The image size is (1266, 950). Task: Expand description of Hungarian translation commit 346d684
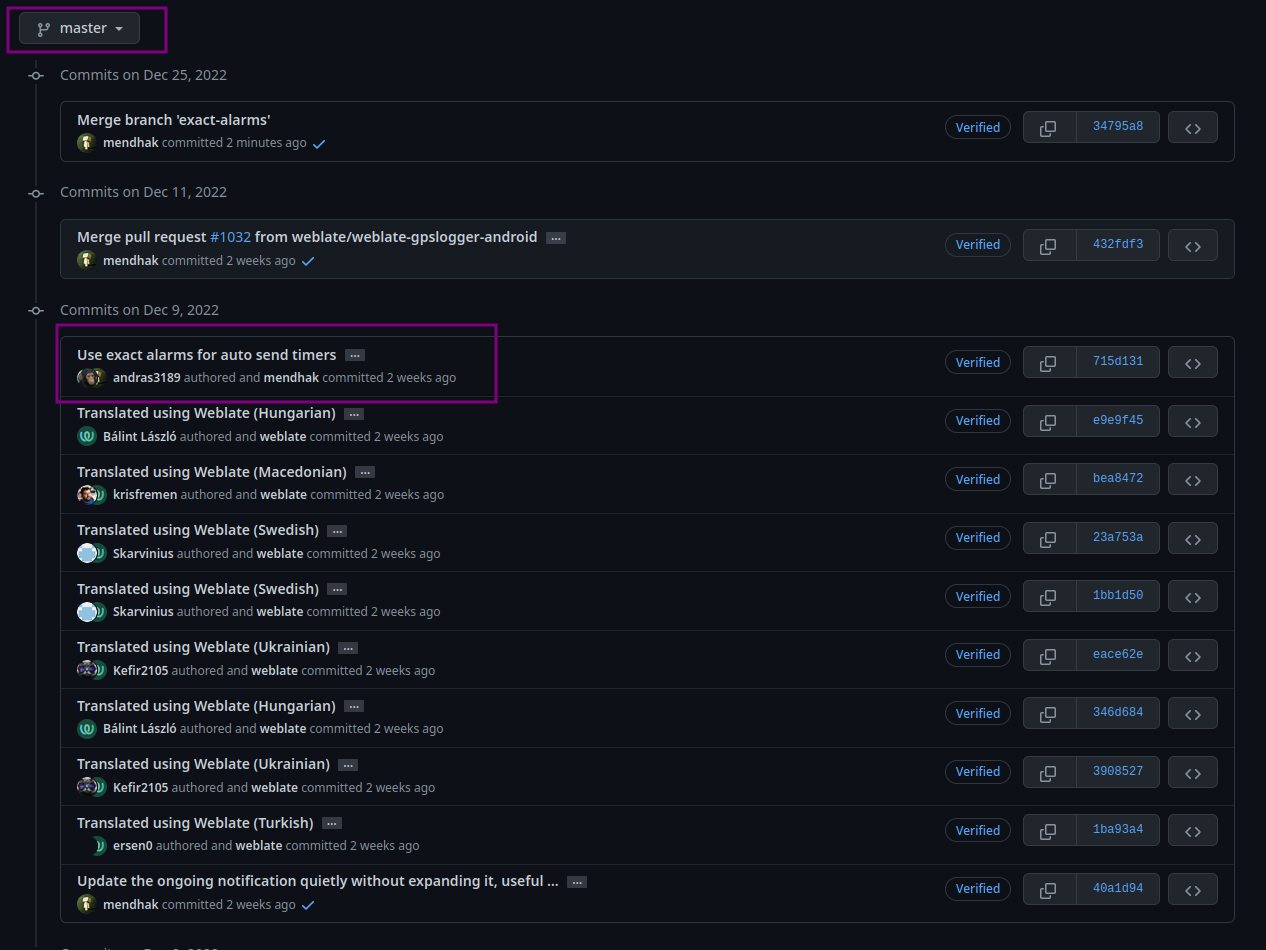pyautogui.click(x=353, y=706)
